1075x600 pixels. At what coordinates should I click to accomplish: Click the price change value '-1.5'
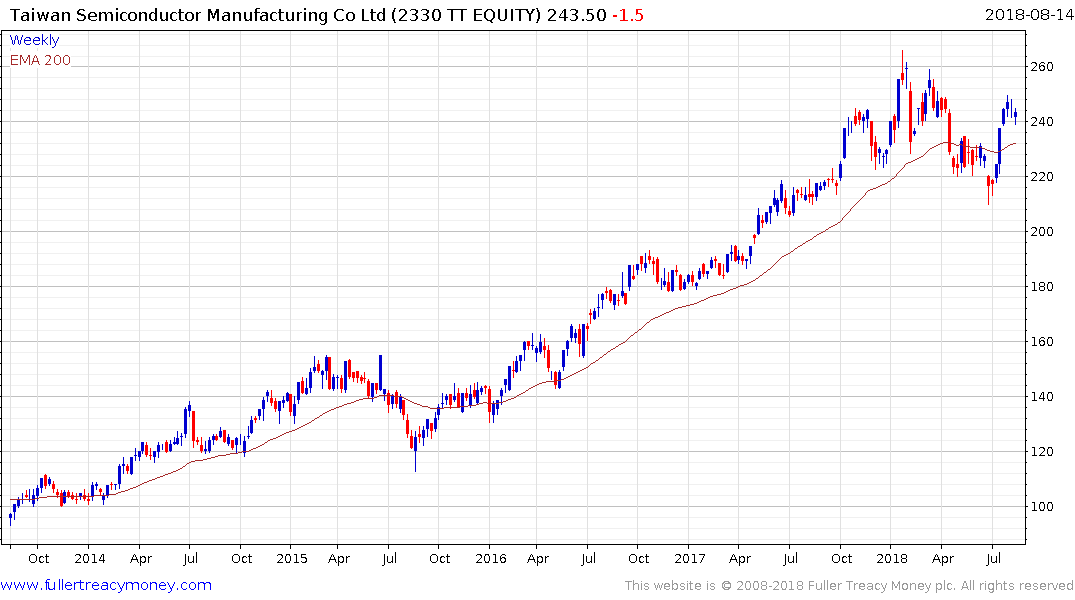coord(627,15)
